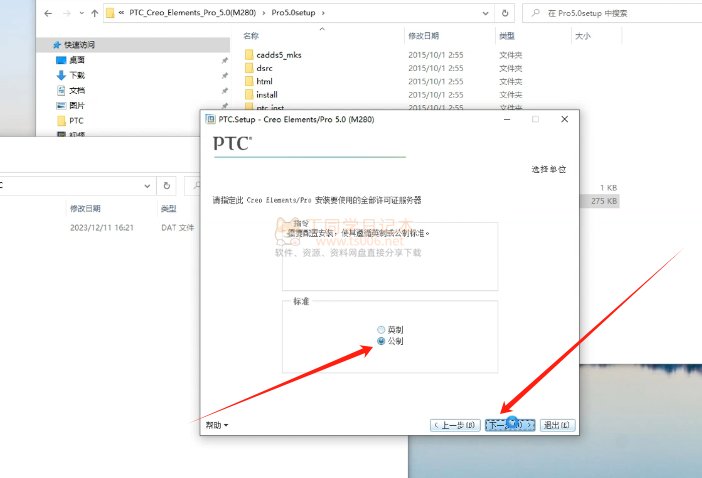Click html folder icon
This screenshot has height=478, width=702.
coord(249,81)
